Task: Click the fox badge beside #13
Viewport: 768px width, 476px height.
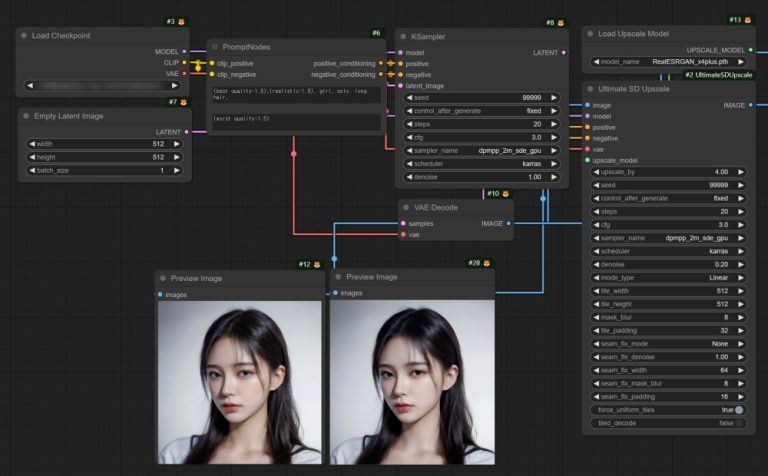Action: pyautogui.click(x=747, y=20)
